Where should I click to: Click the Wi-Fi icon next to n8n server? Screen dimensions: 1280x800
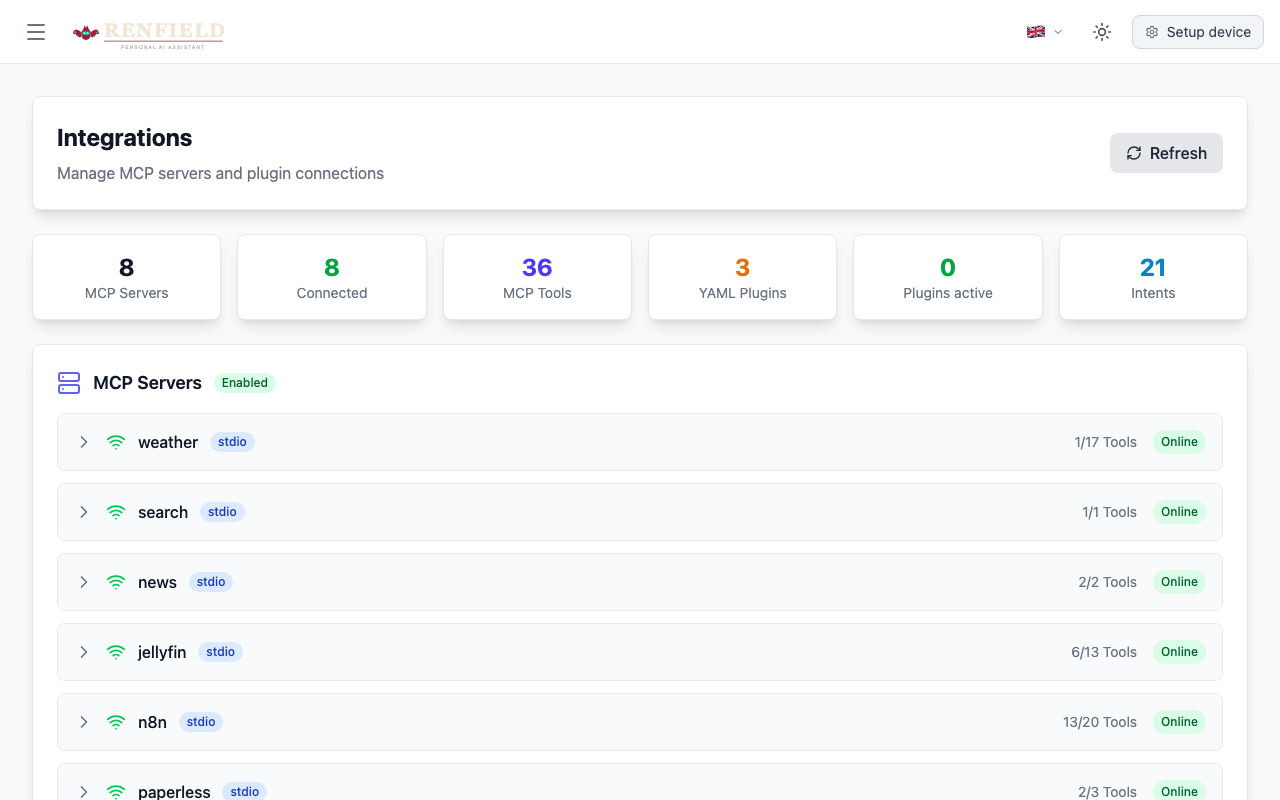tap(115, 722)
